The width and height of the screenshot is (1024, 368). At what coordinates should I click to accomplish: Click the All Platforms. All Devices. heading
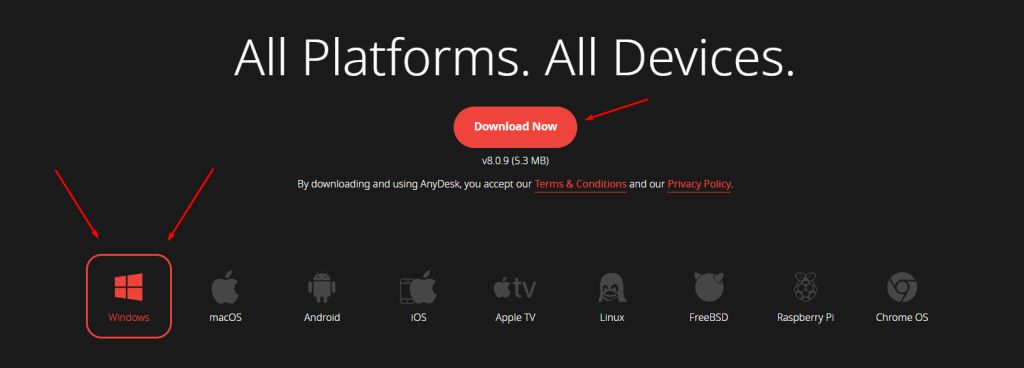coord(515,58)
